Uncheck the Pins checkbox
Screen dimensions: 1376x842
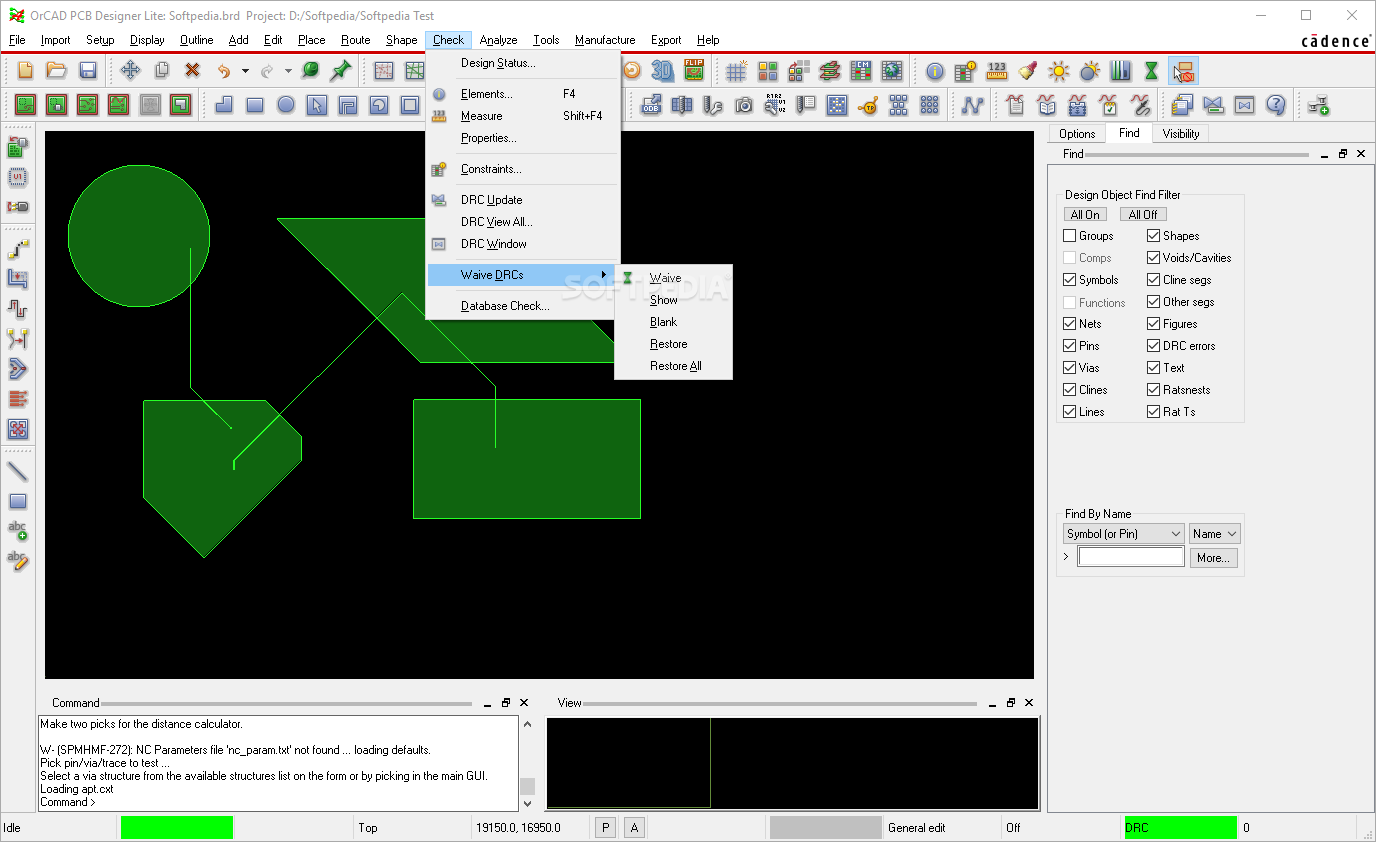[1070, 346]
